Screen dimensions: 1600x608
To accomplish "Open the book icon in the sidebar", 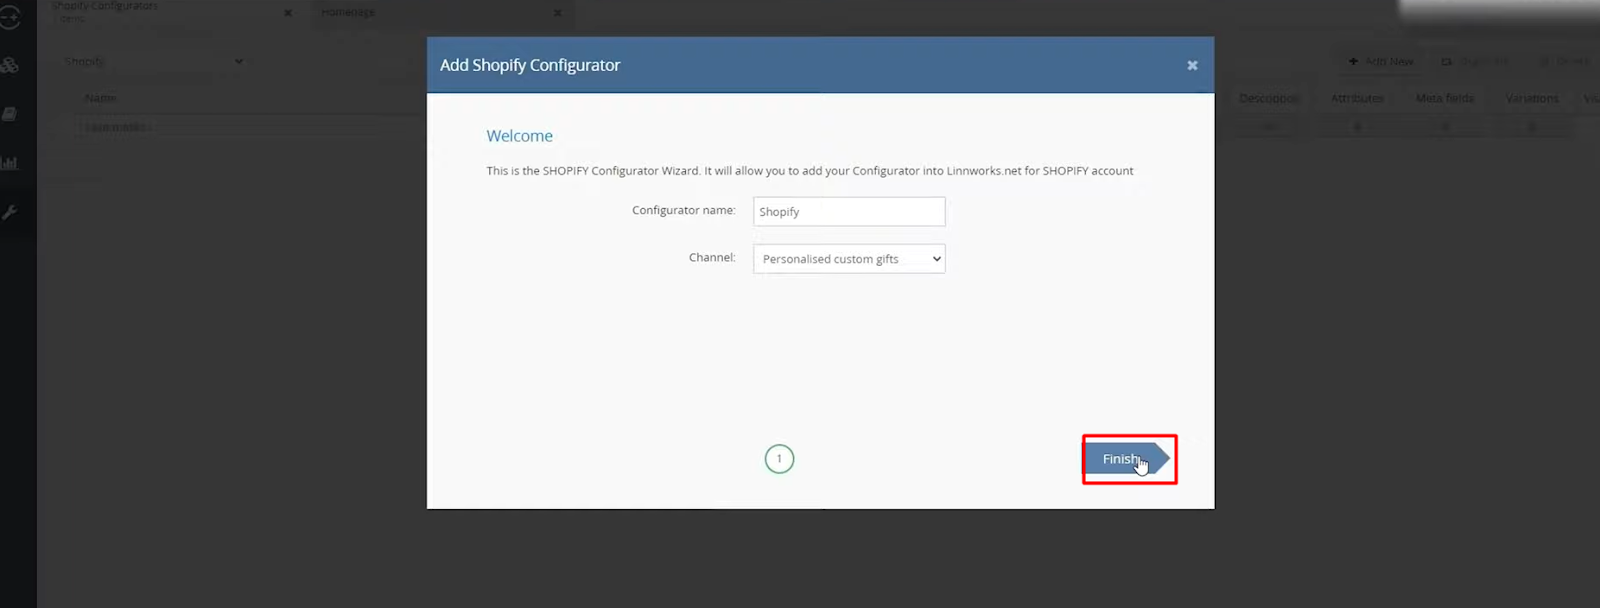I will pyautogui.click(x=10, y=114).
